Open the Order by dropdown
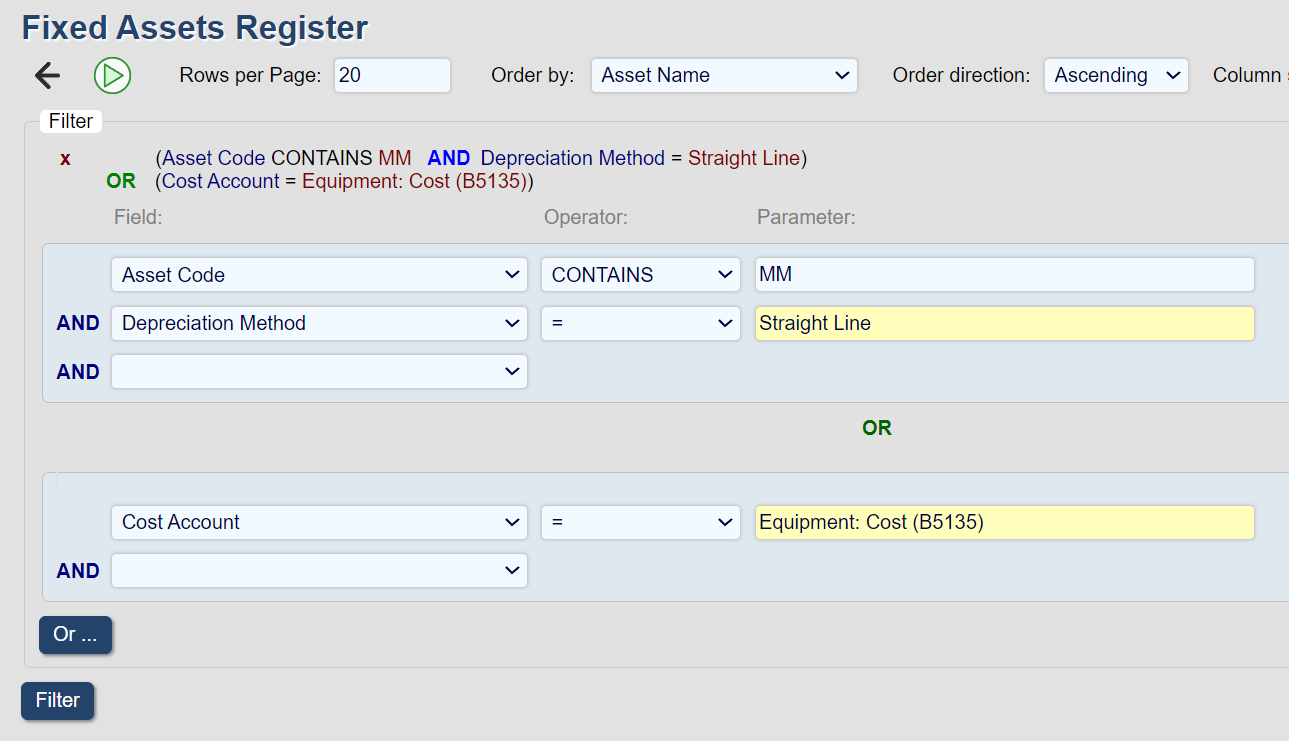Image resolution: width=1289 pixels, height=741 pixels. click(x=723, y=75)
